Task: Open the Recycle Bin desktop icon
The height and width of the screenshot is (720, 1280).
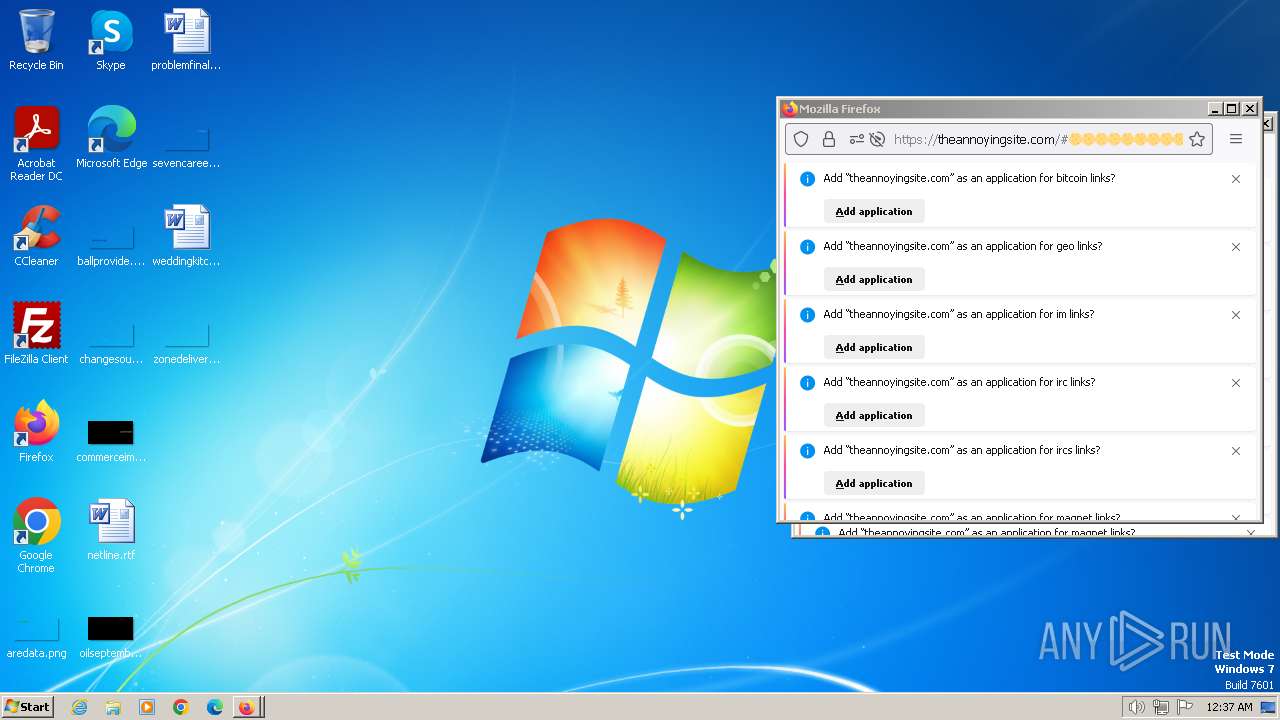Action: [36, 40]
